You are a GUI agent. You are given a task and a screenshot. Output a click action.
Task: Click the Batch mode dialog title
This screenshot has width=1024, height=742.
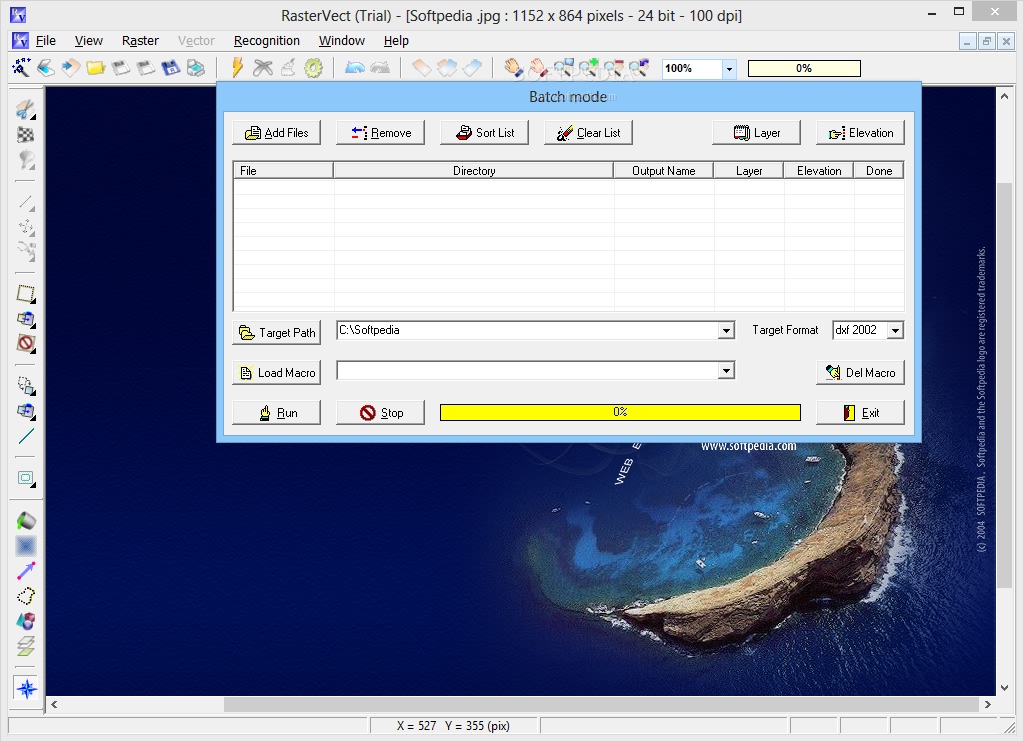[x=568, y=97]
